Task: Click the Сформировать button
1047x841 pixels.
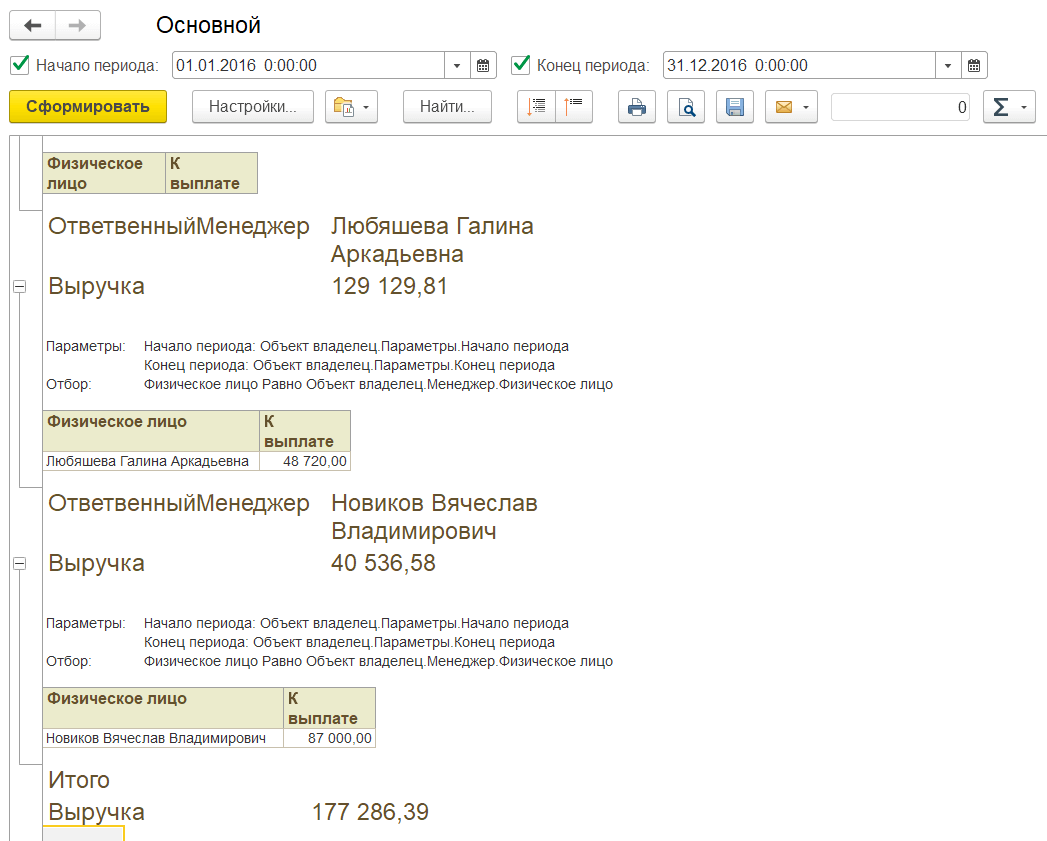Action: tap(88, 107)
